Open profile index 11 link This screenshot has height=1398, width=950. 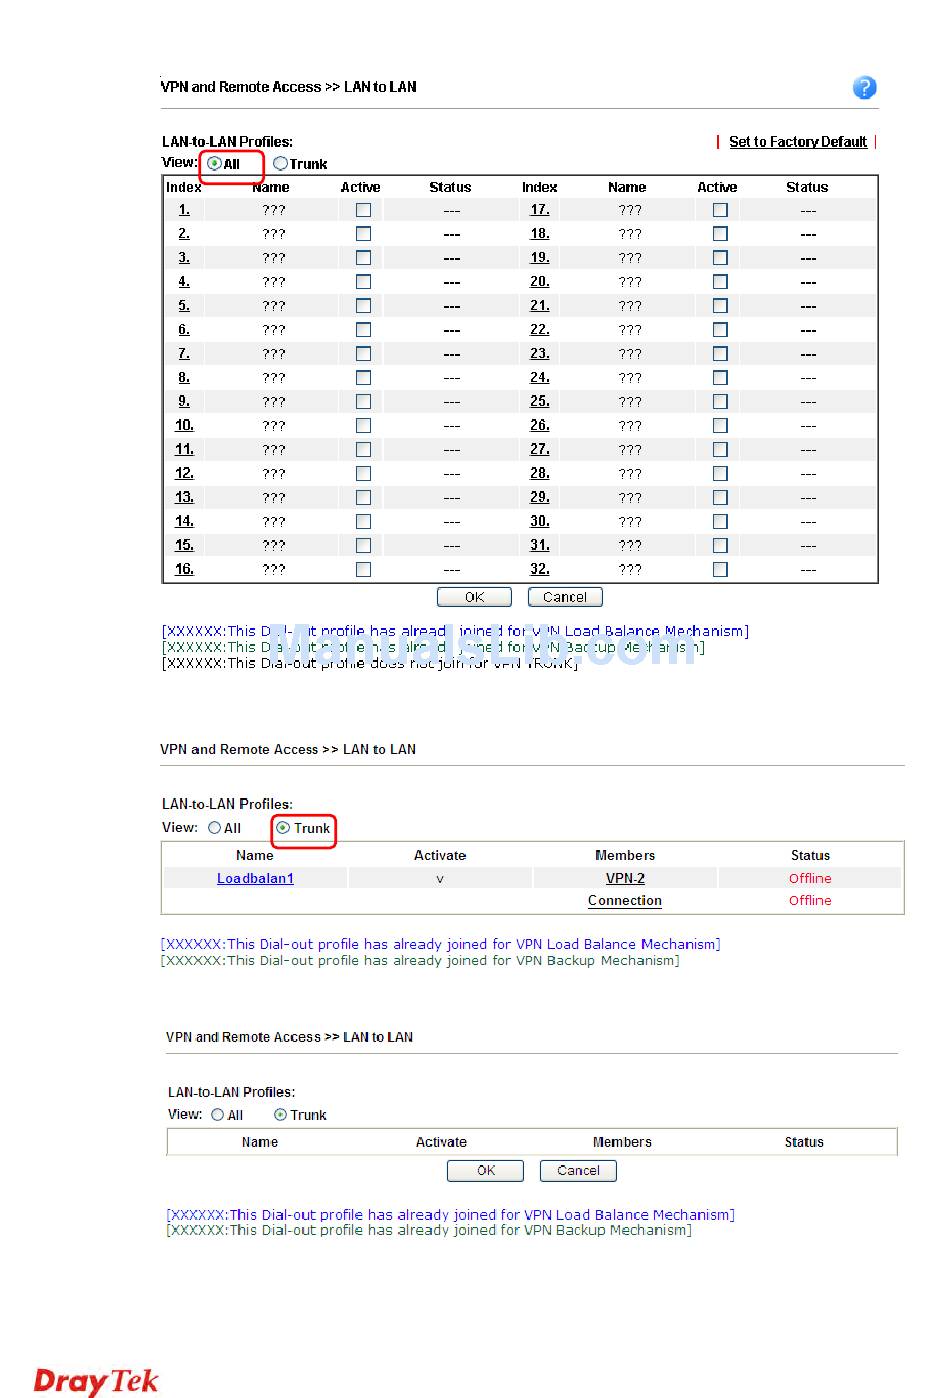pyautogui.click(x=184, y=449)
